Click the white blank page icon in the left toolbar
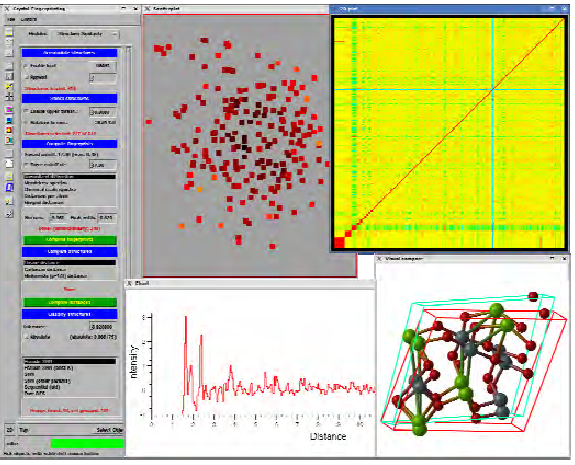This screenshot has height=465, width=575. click(9, 164)
